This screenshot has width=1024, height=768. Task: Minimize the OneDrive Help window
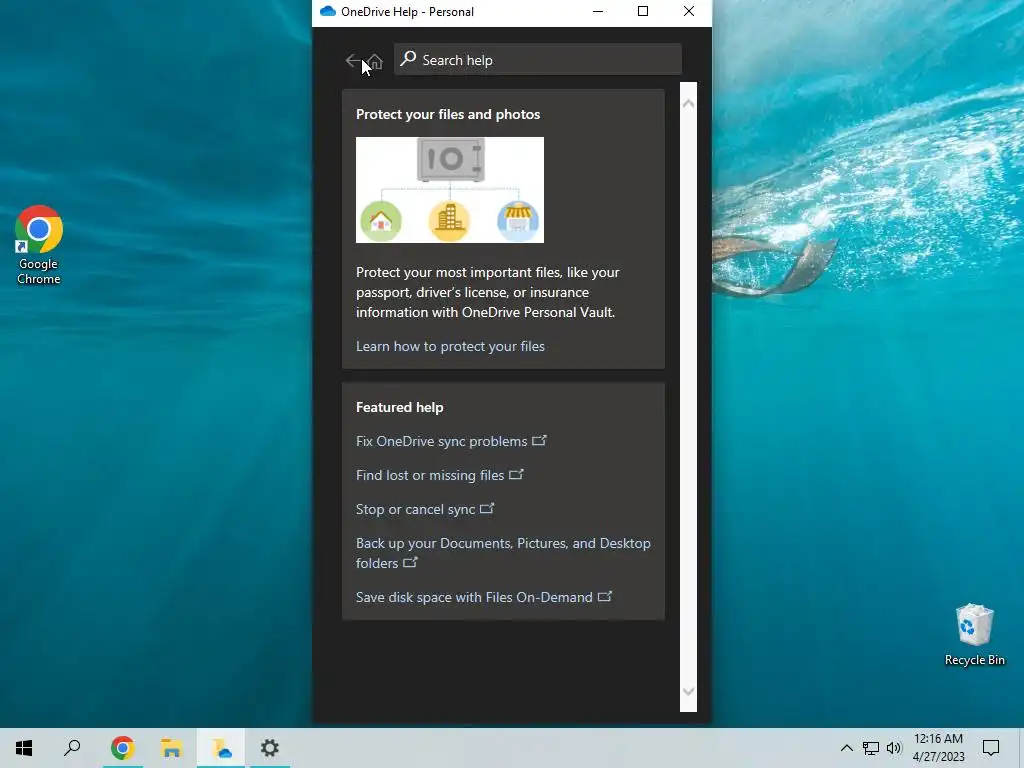pos(598,12)
